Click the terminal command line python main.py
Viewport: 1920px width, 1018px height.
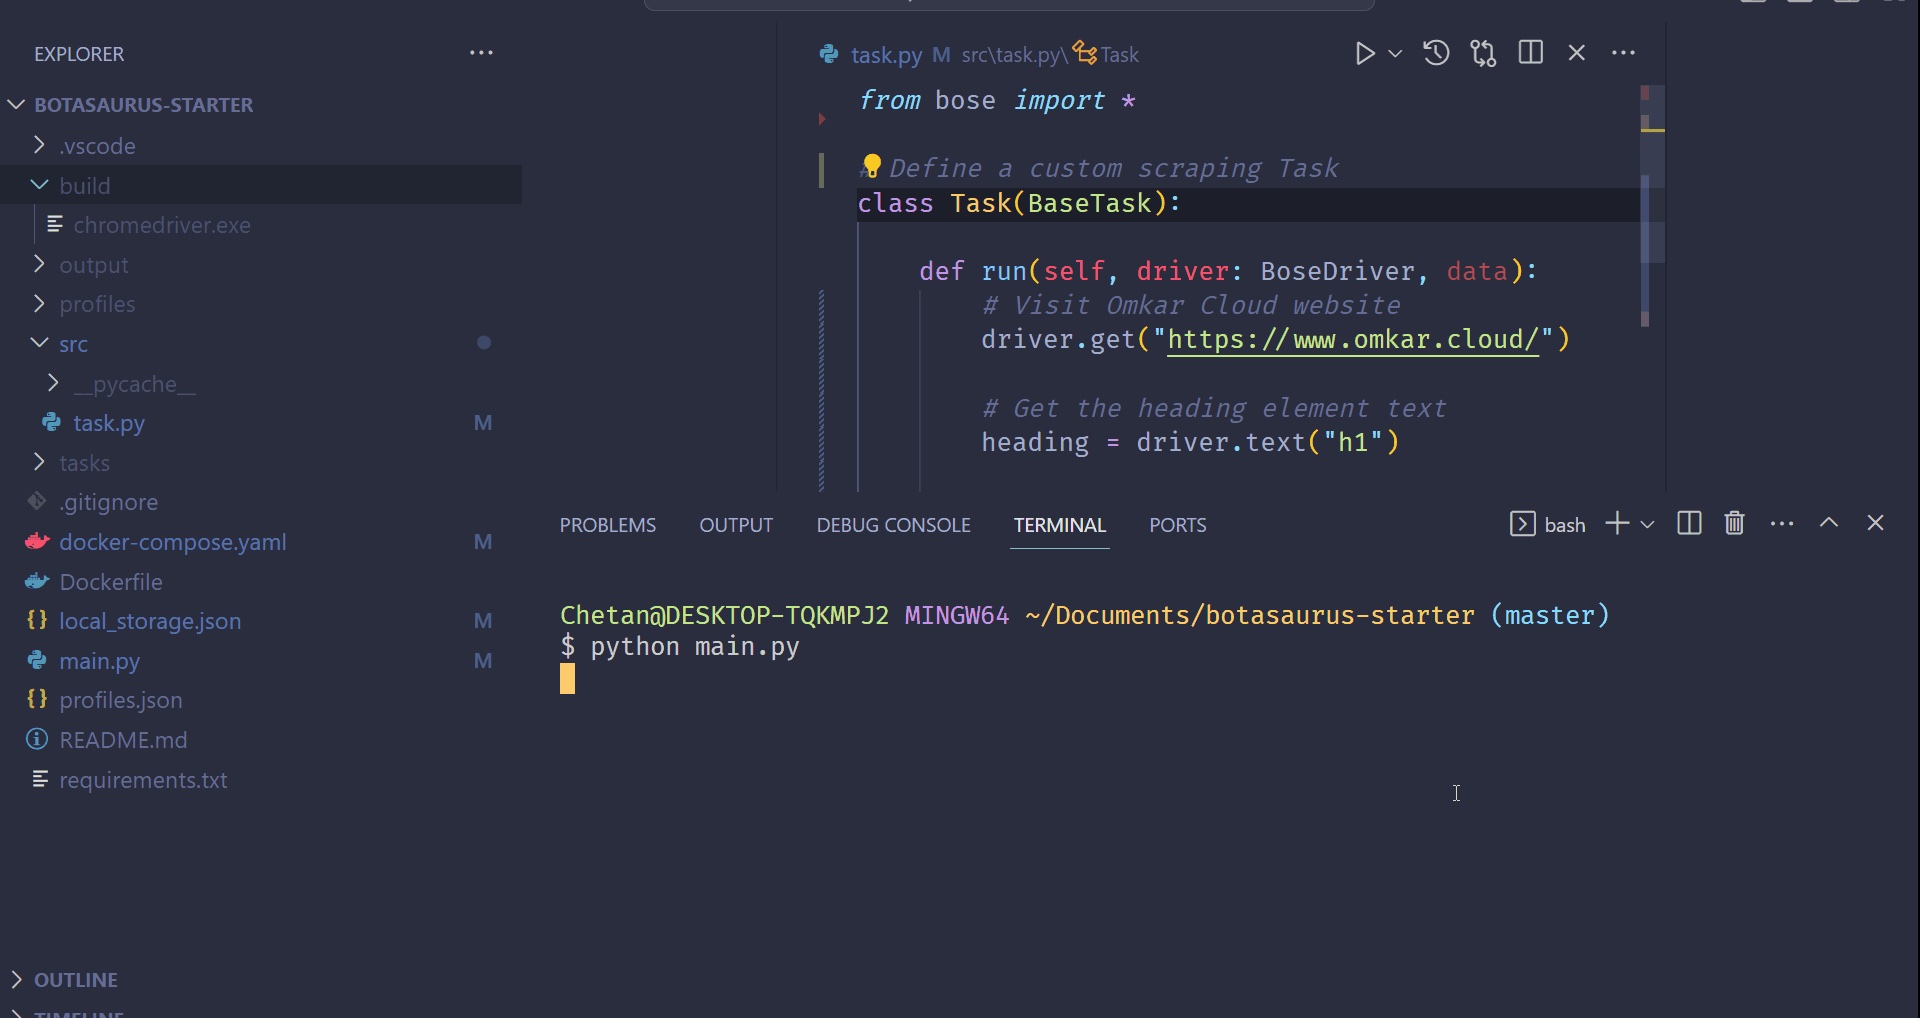point(694,646)
